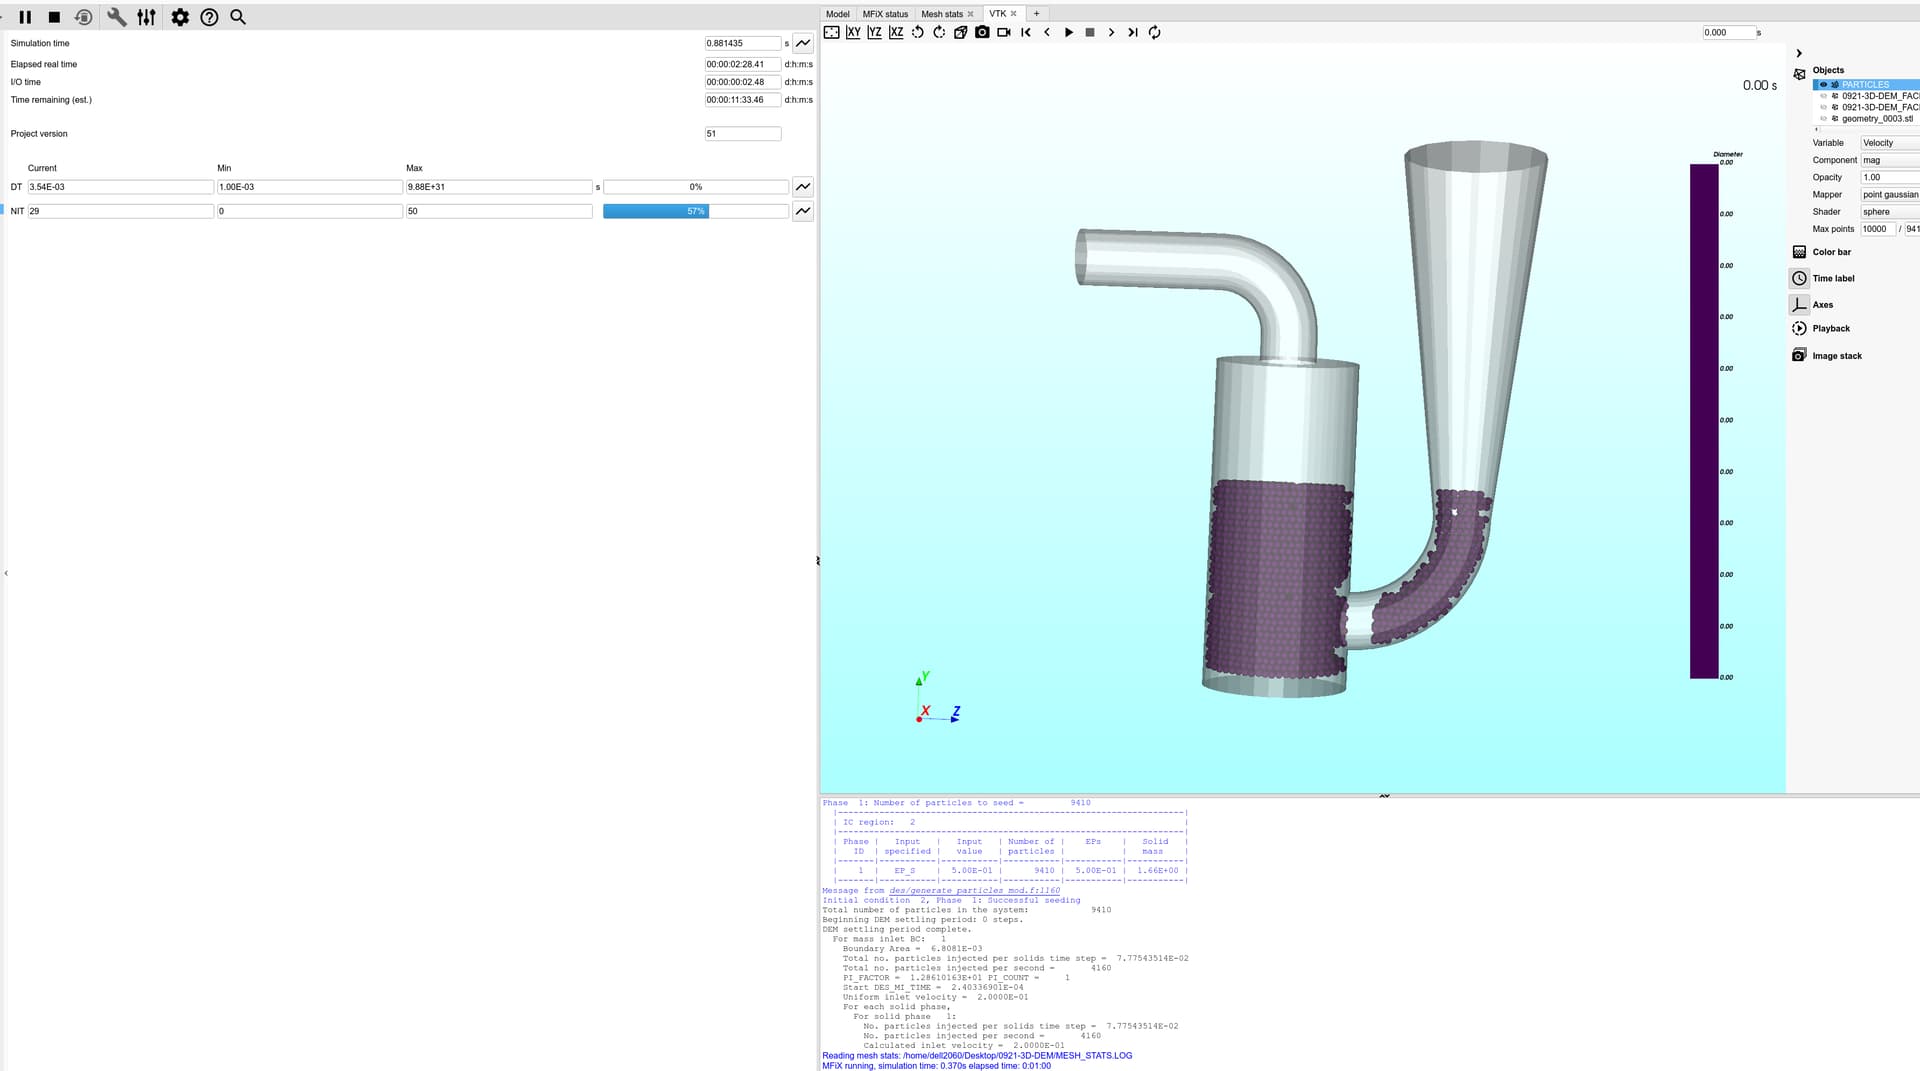Open the des/generate_particles_mod.f:1160 link
This screenshot has height=1071, width=1920.
974,890
